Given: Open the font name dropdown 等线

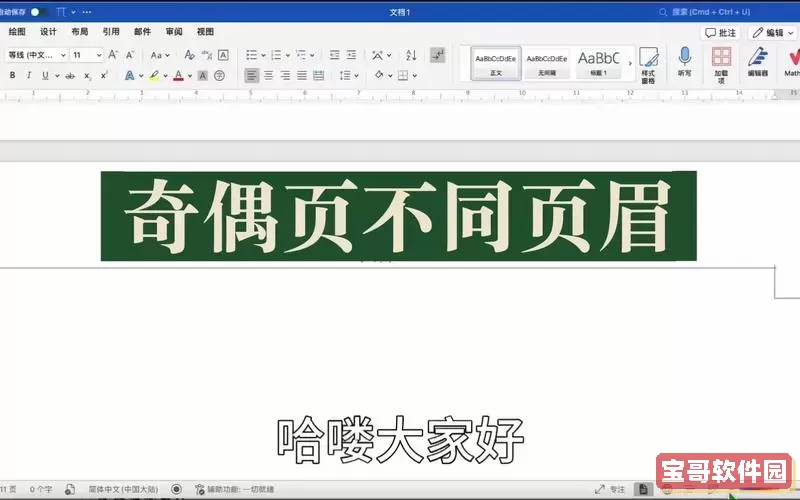Looking at the screenshot, I should click(37, 55).
